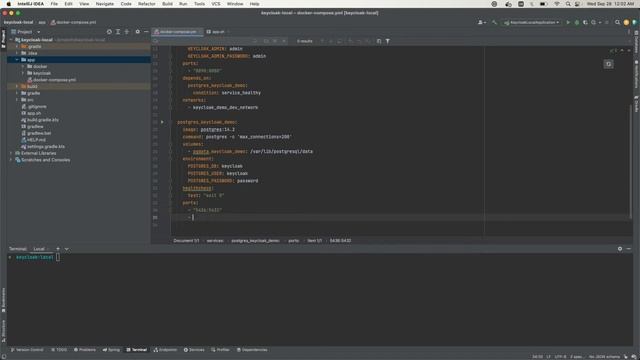Image resolution: width=640 pixels, height=360 pixels.
Task: Open the Endpoints tool window
Action: pyautogui.click(x=165, y=350)
